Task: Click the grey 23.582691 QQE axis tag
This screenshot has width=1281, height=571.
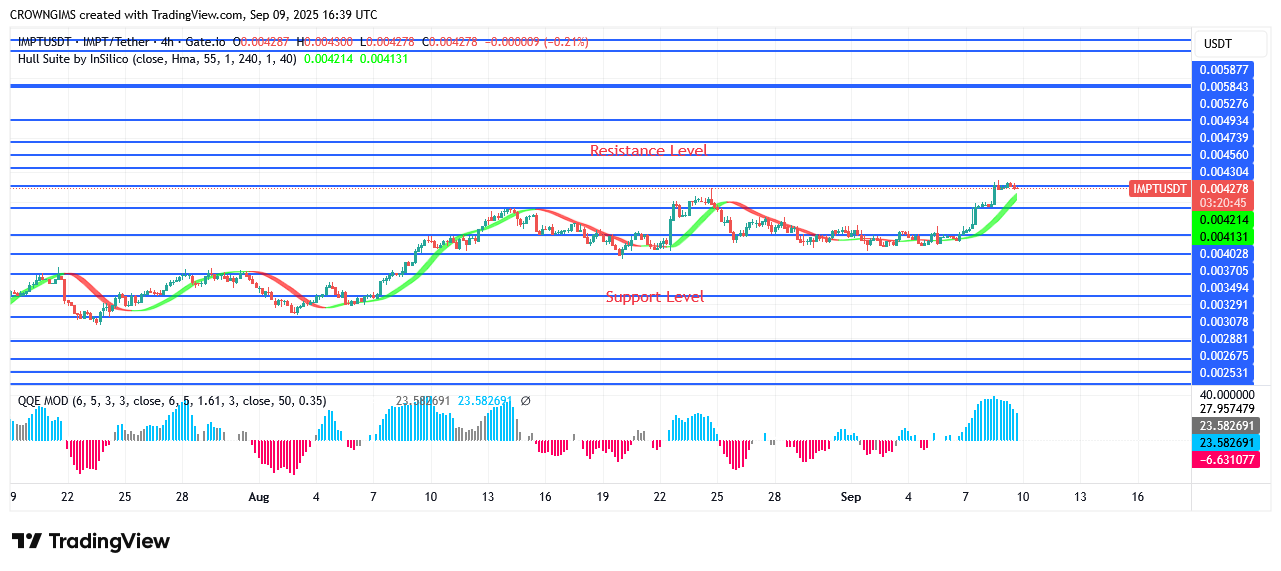Action: point(1223,425)
